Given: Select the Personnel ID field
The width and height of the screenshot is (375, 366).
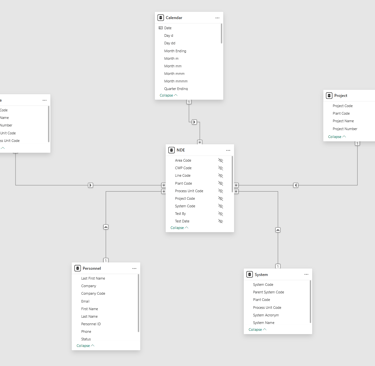Looking at the screenshot, I should (x=91, y=324).
